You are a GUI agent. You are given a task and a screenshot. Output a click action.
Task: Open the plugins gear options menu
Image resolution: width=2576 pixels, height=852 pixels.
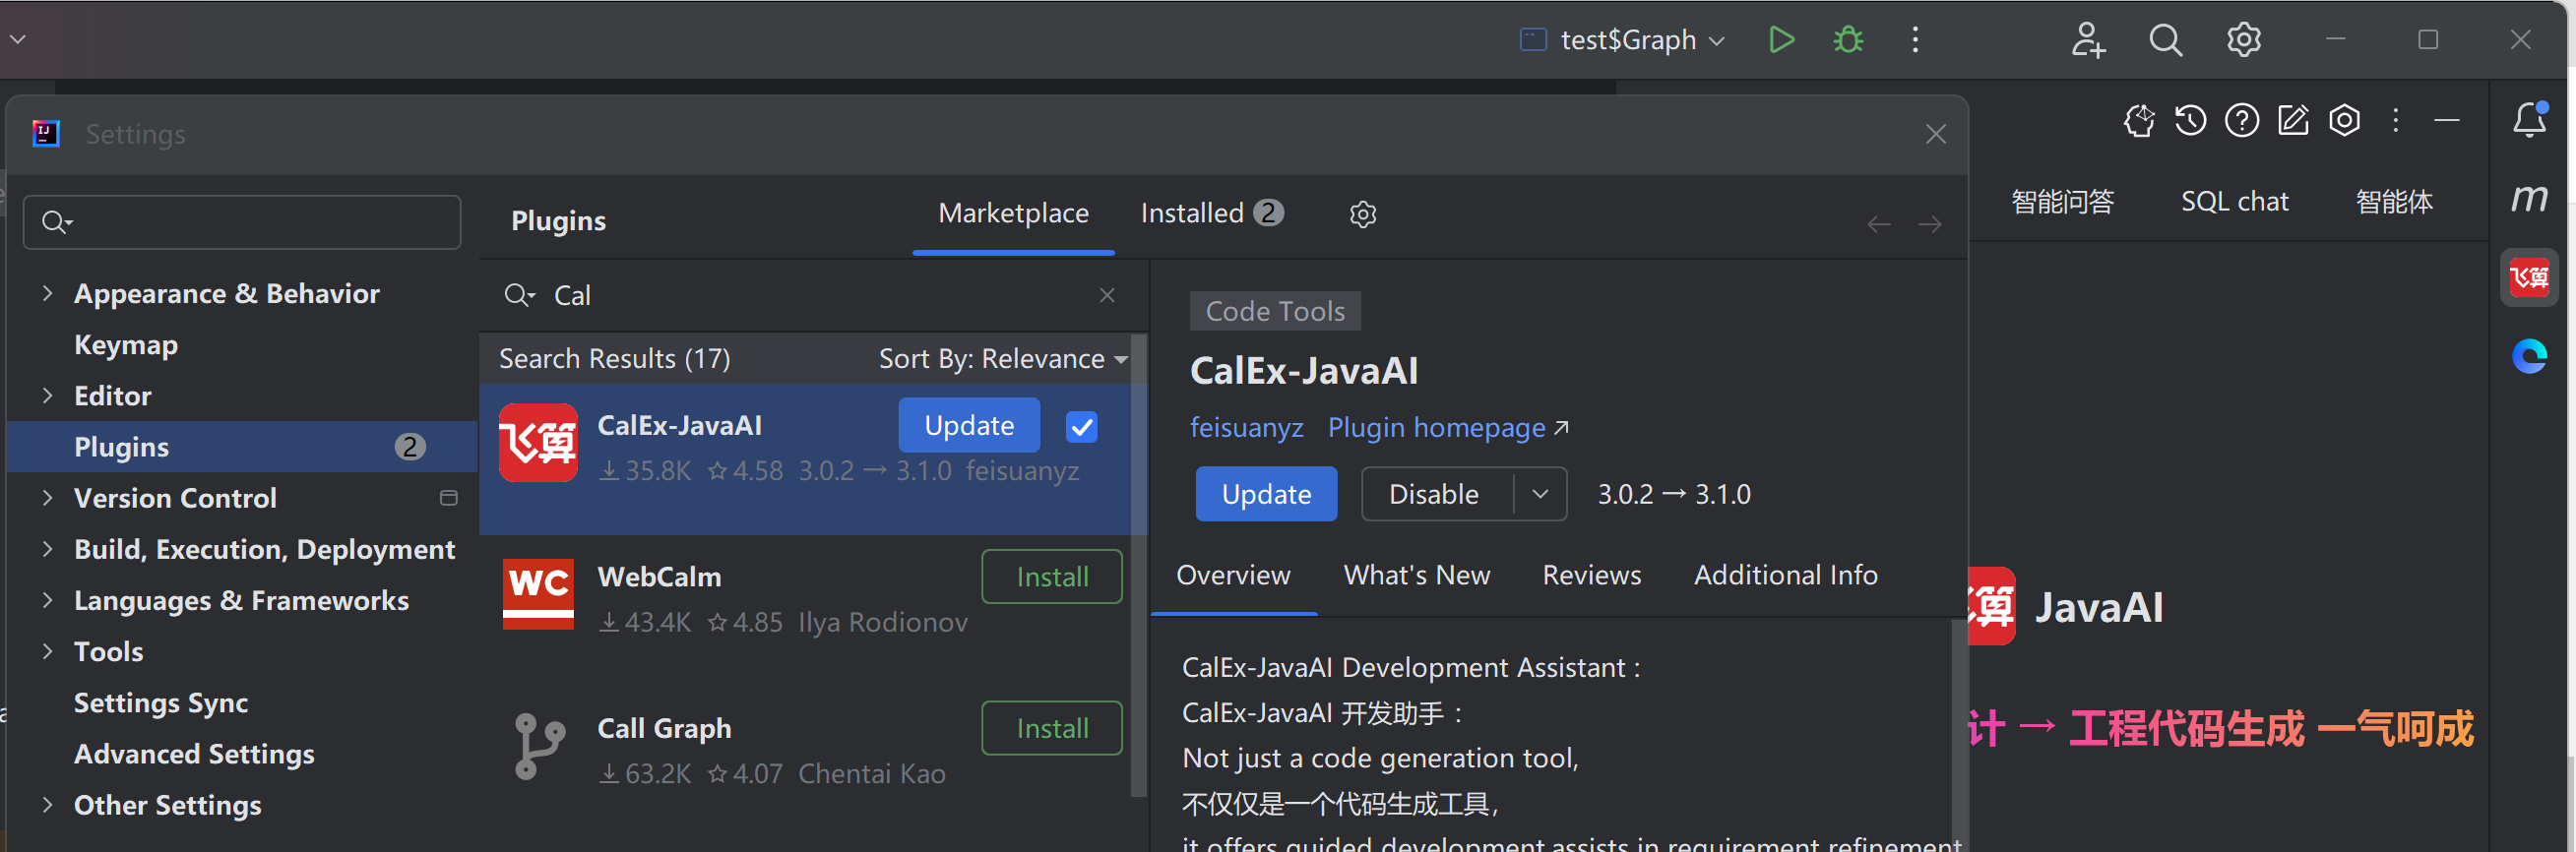[x=1363, y=214]
